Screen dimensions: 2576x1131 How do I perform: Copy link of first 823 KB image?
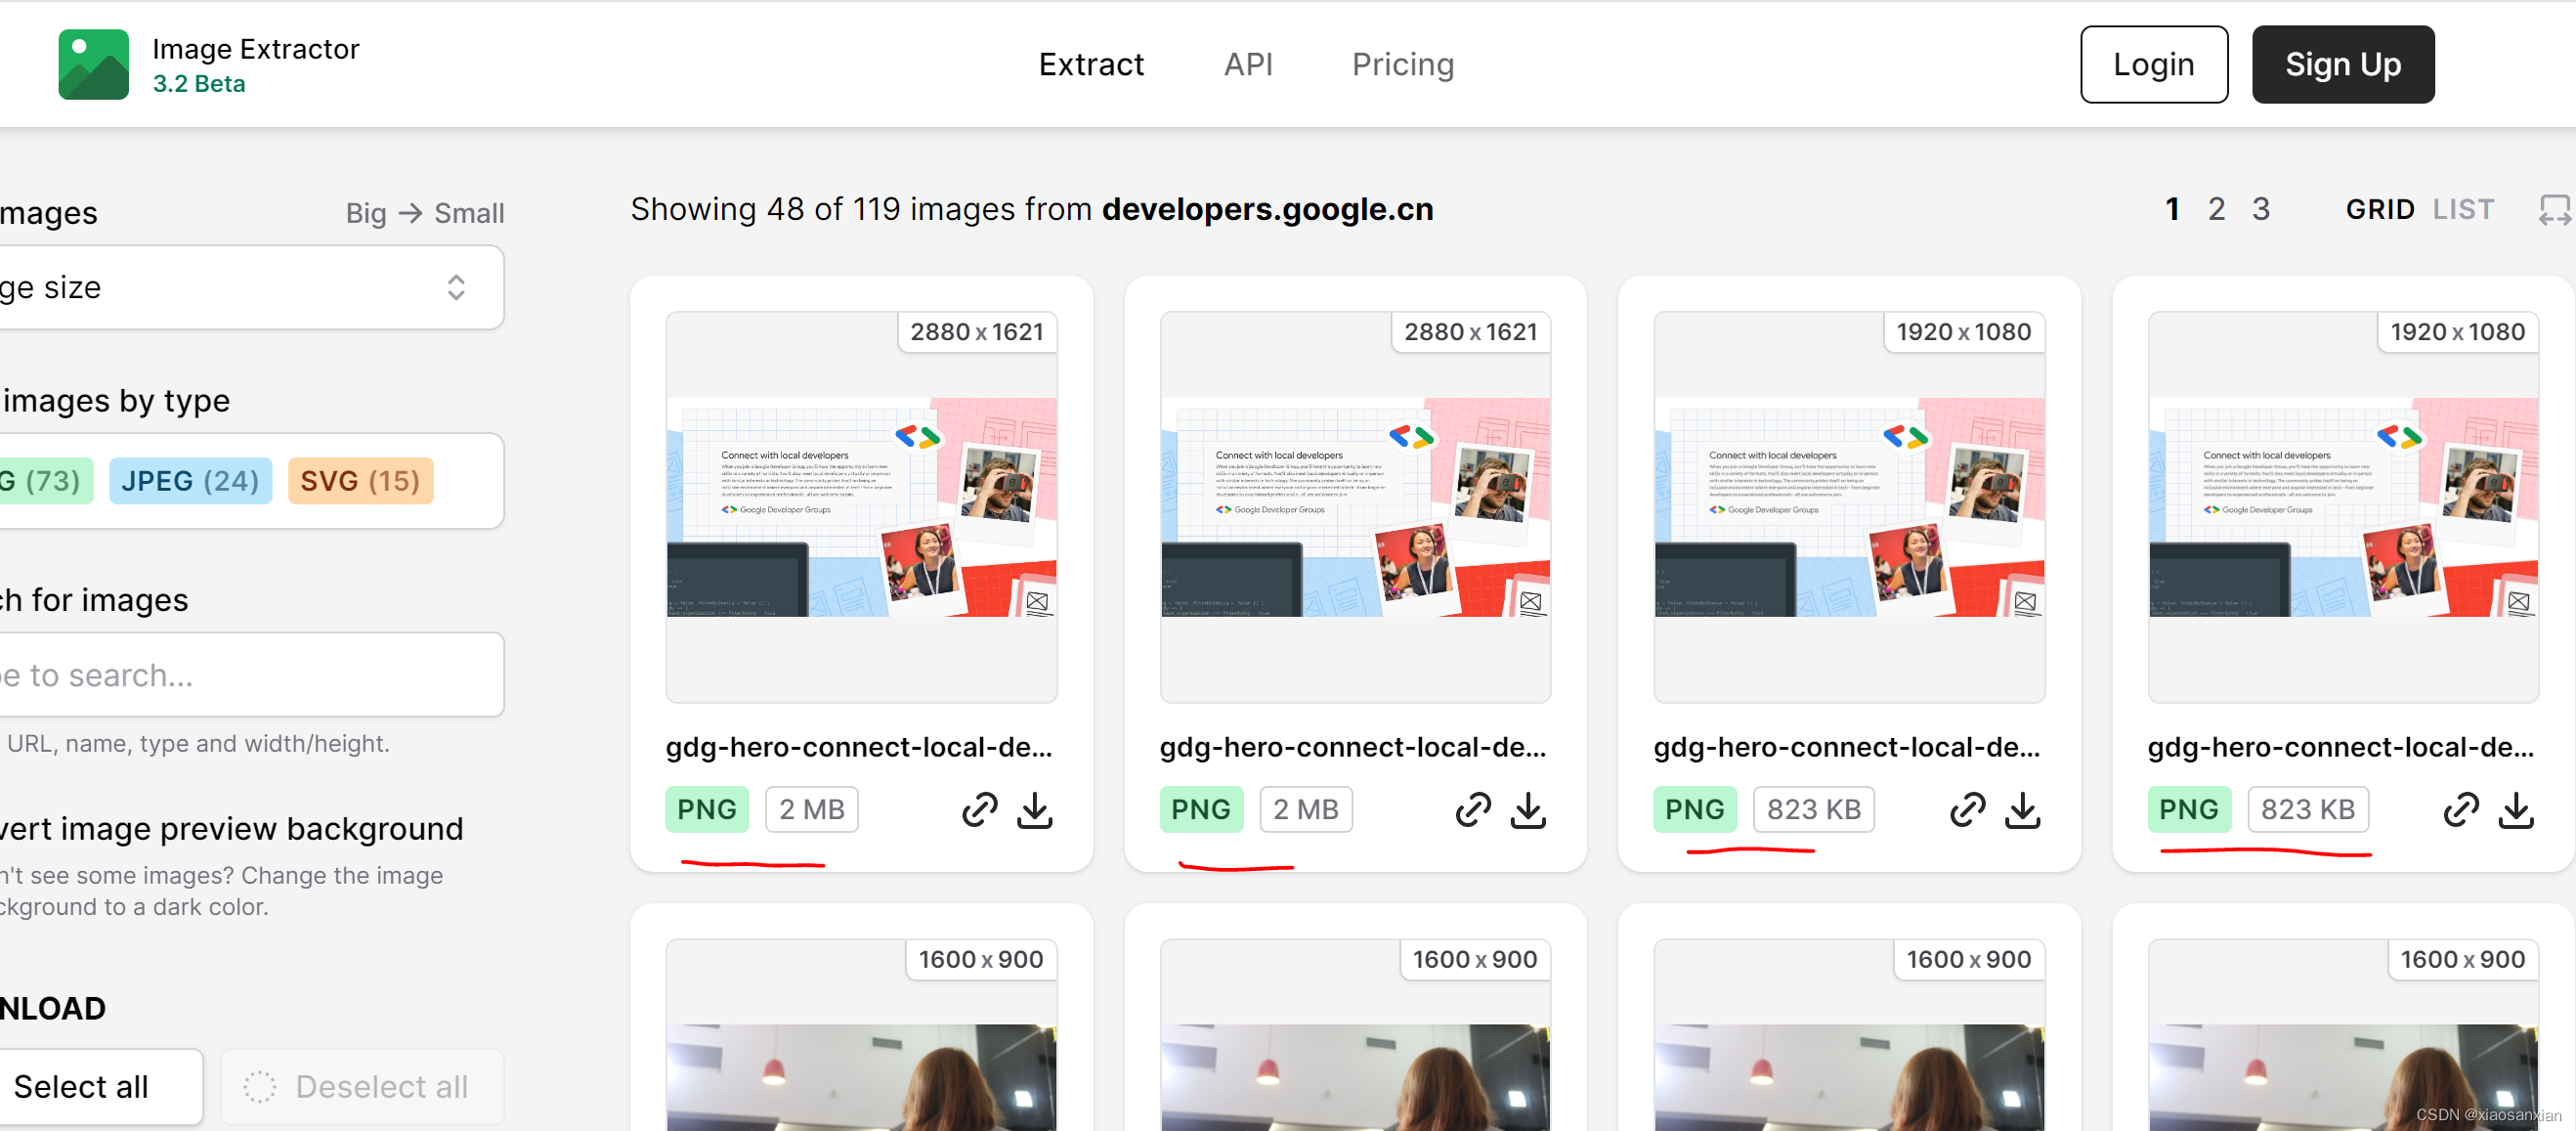[1966, 809]
